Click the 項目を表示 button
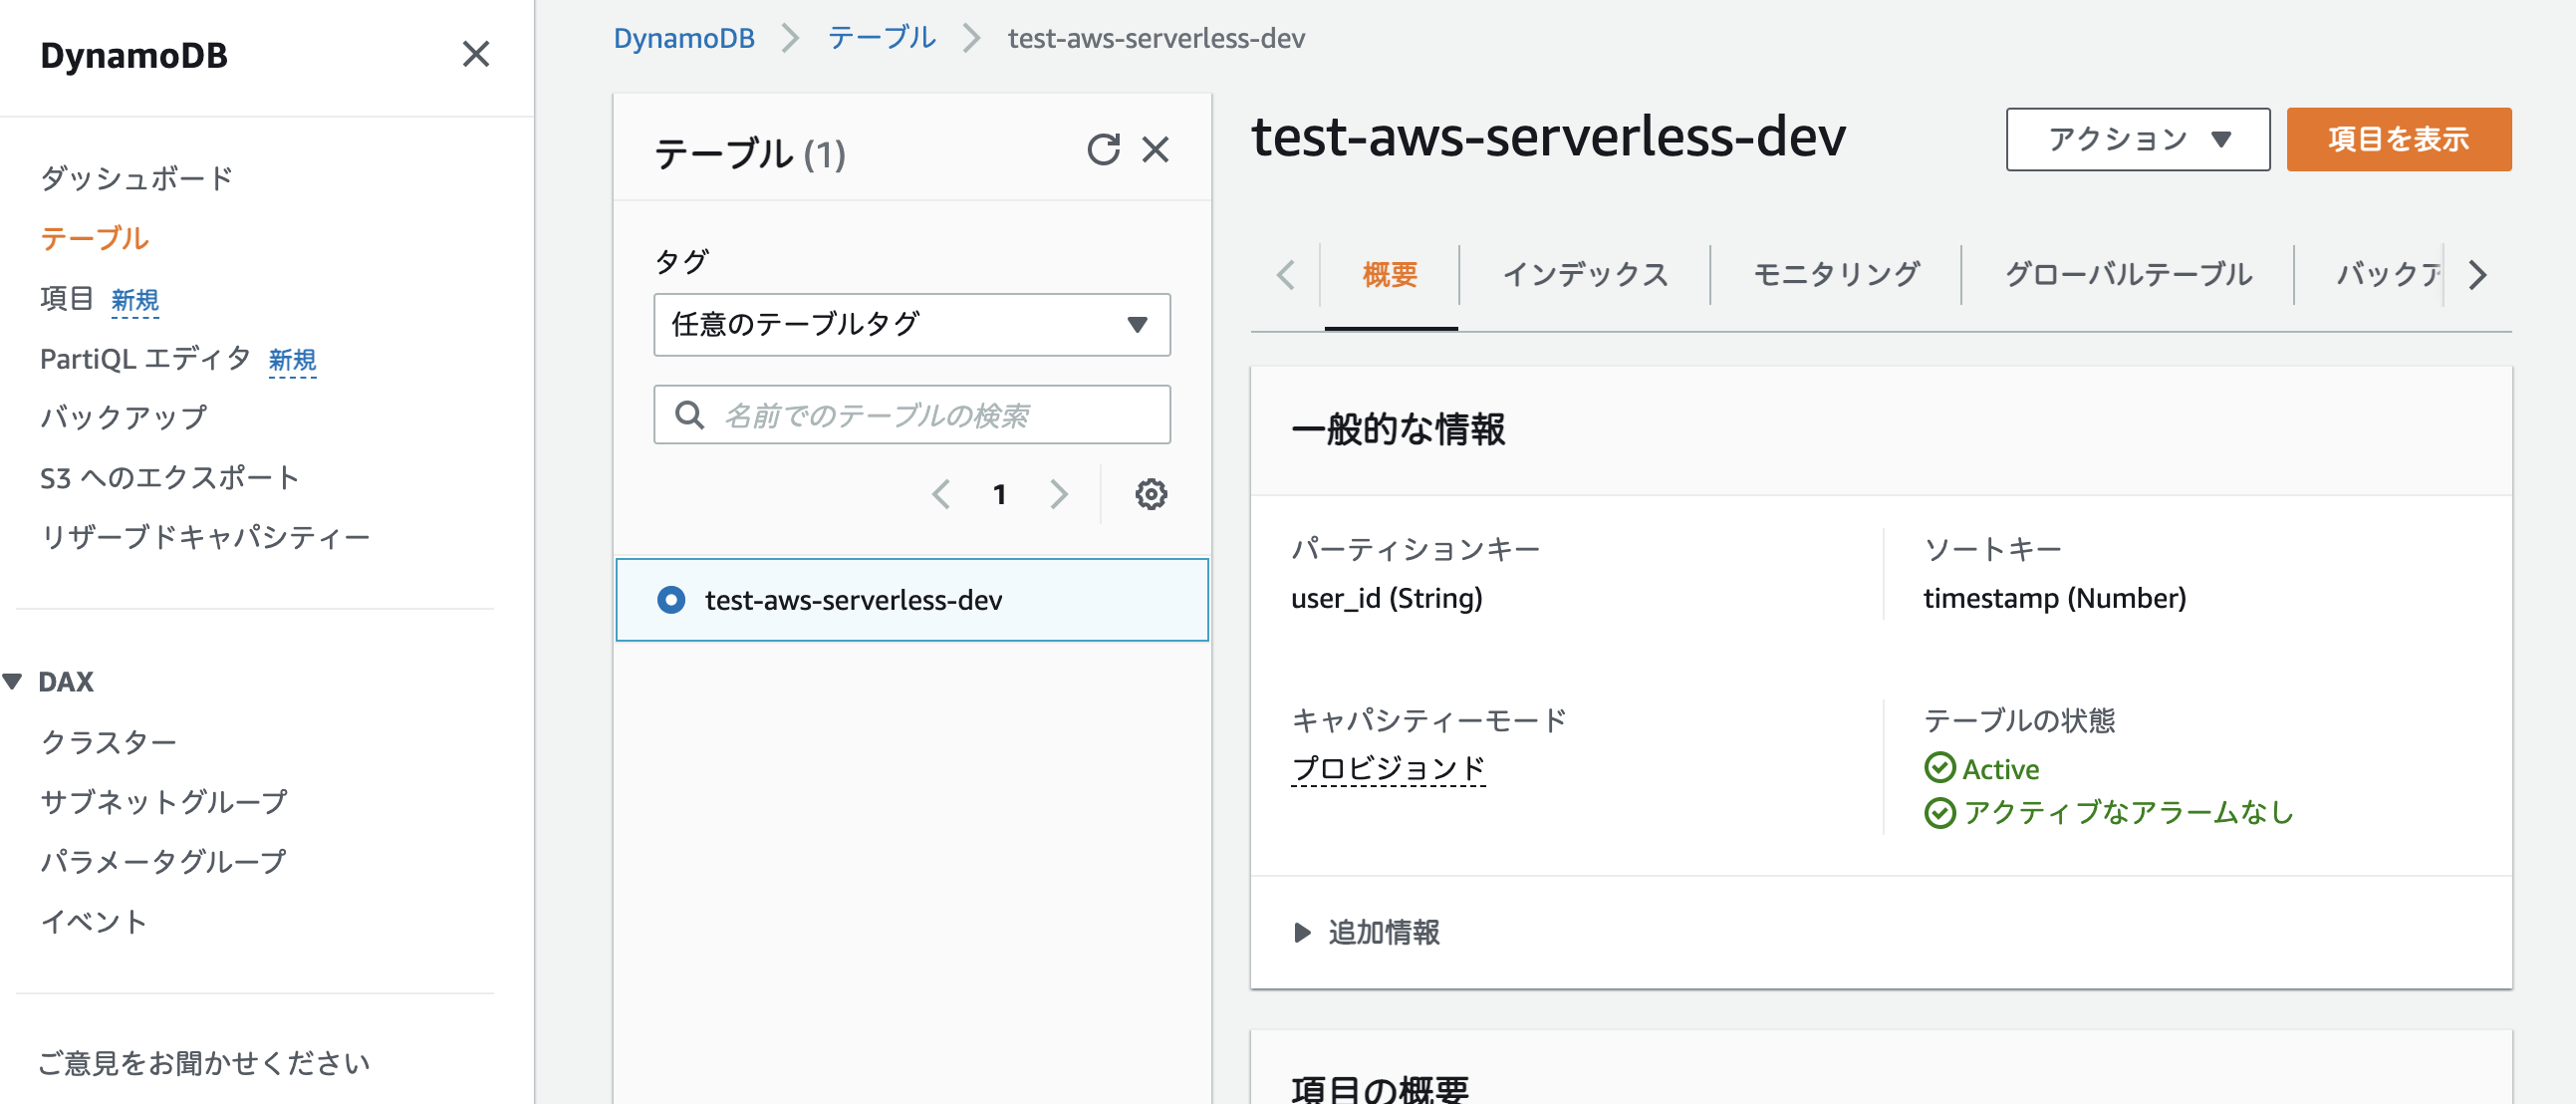Image resolution: width=2576 pixels, height=1104 pixels. point(2399,139)
